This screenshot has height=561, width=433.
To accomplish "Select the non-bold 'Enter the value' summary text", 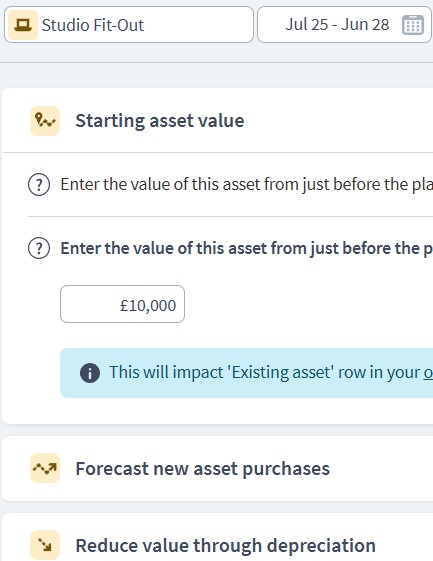I will (x=247, y=185).
